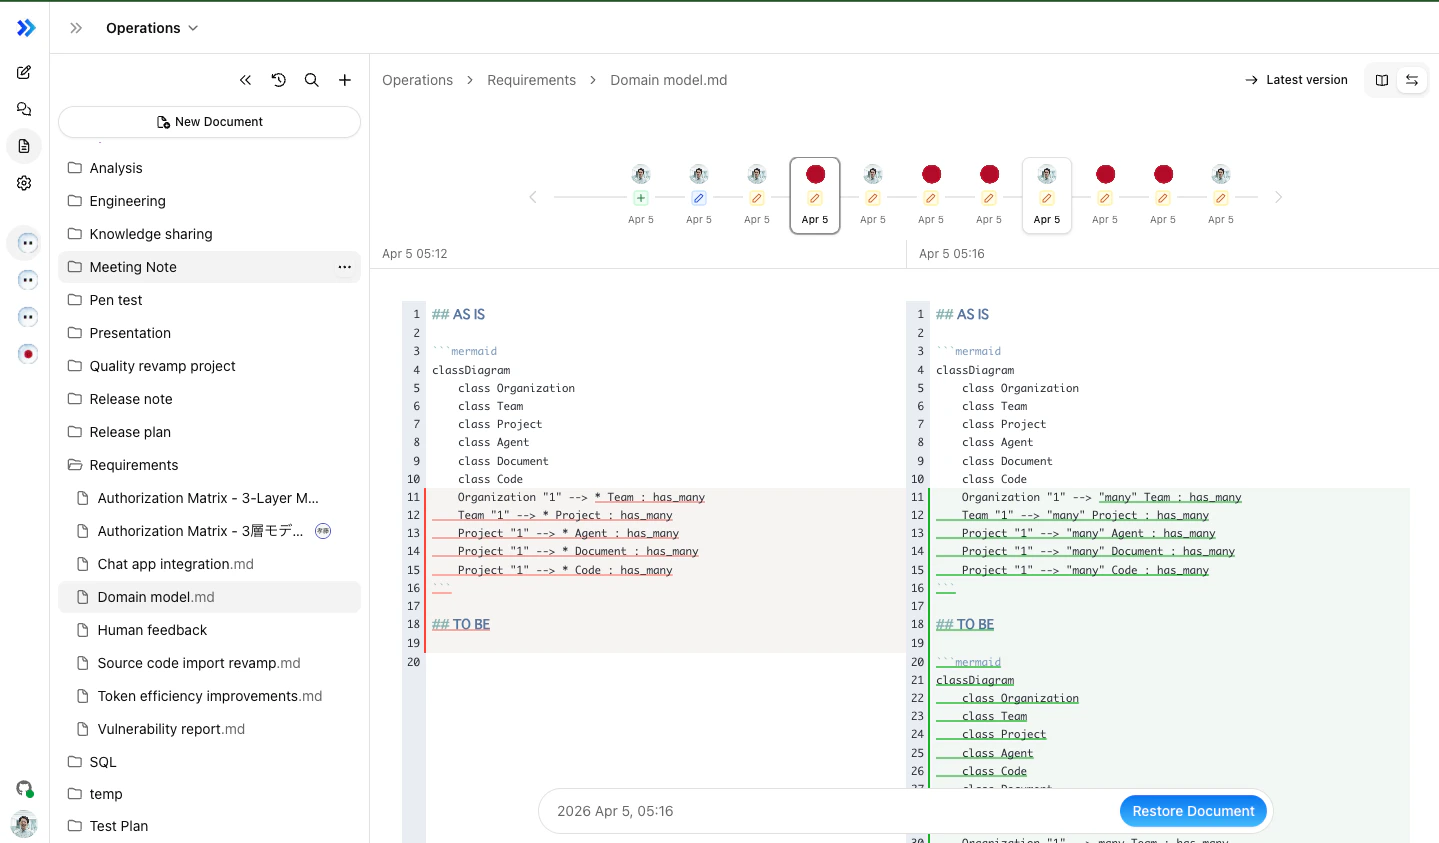Viewport: 1439px width, 843px height.
Task: Click the 'Apr 5 05:16' right version timestamp
Action: click(952, 254)
